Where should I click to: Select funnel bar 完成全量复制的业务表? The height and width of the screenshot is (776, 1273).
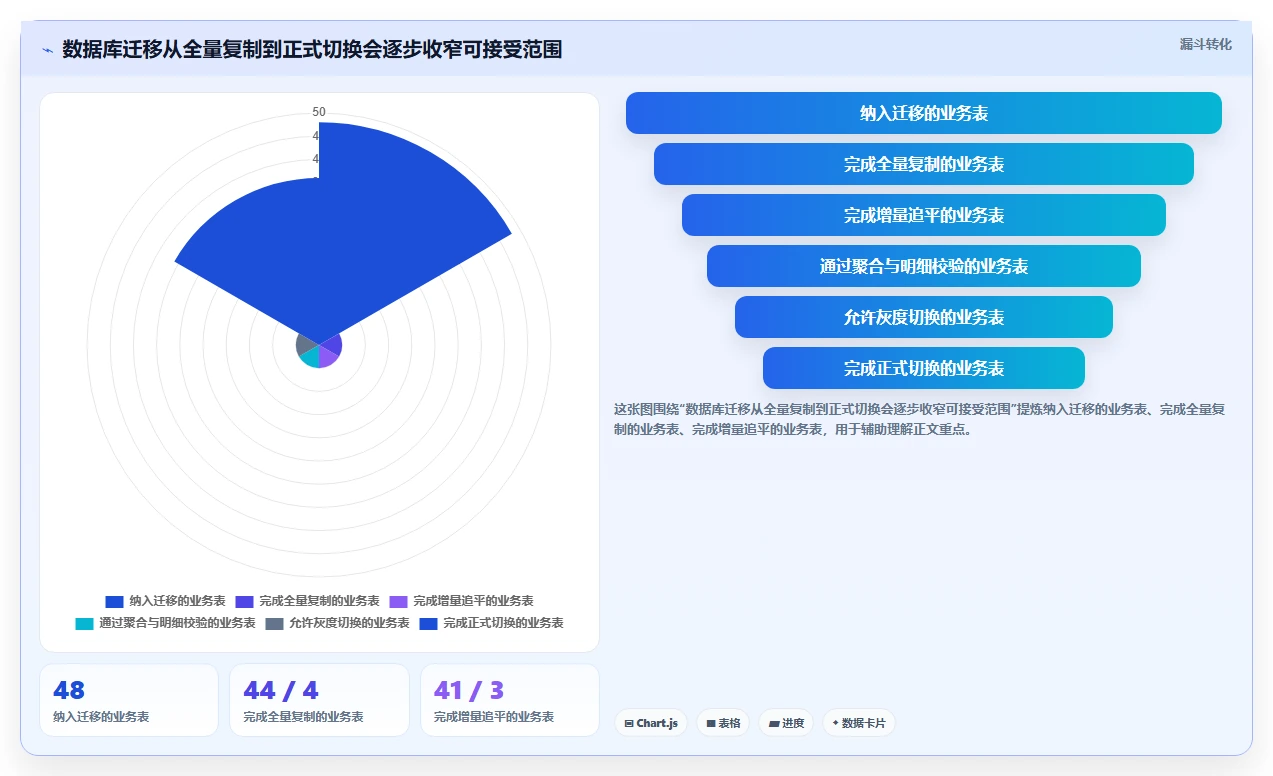(x=923, y=164)
